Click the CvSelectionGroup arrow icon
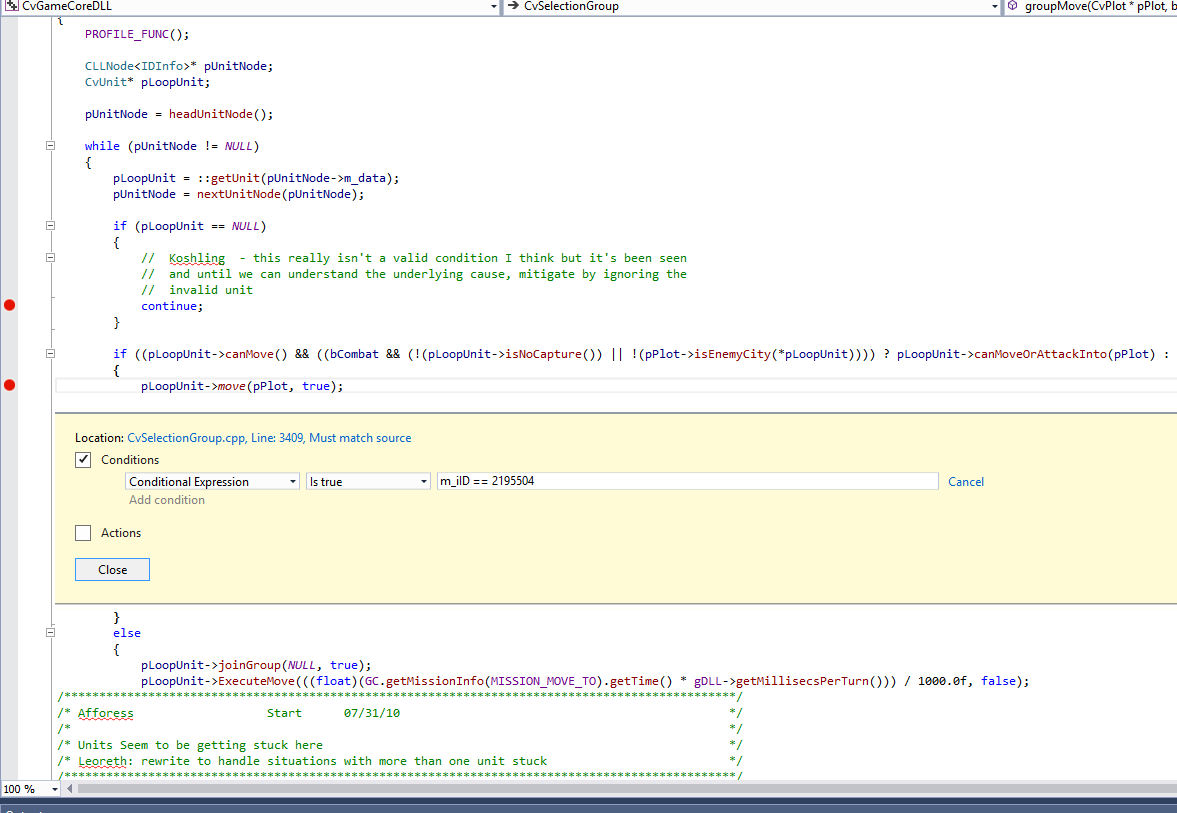Image resolution: width=1177 pixels, height=813 pixels. [x=513, y=6]
